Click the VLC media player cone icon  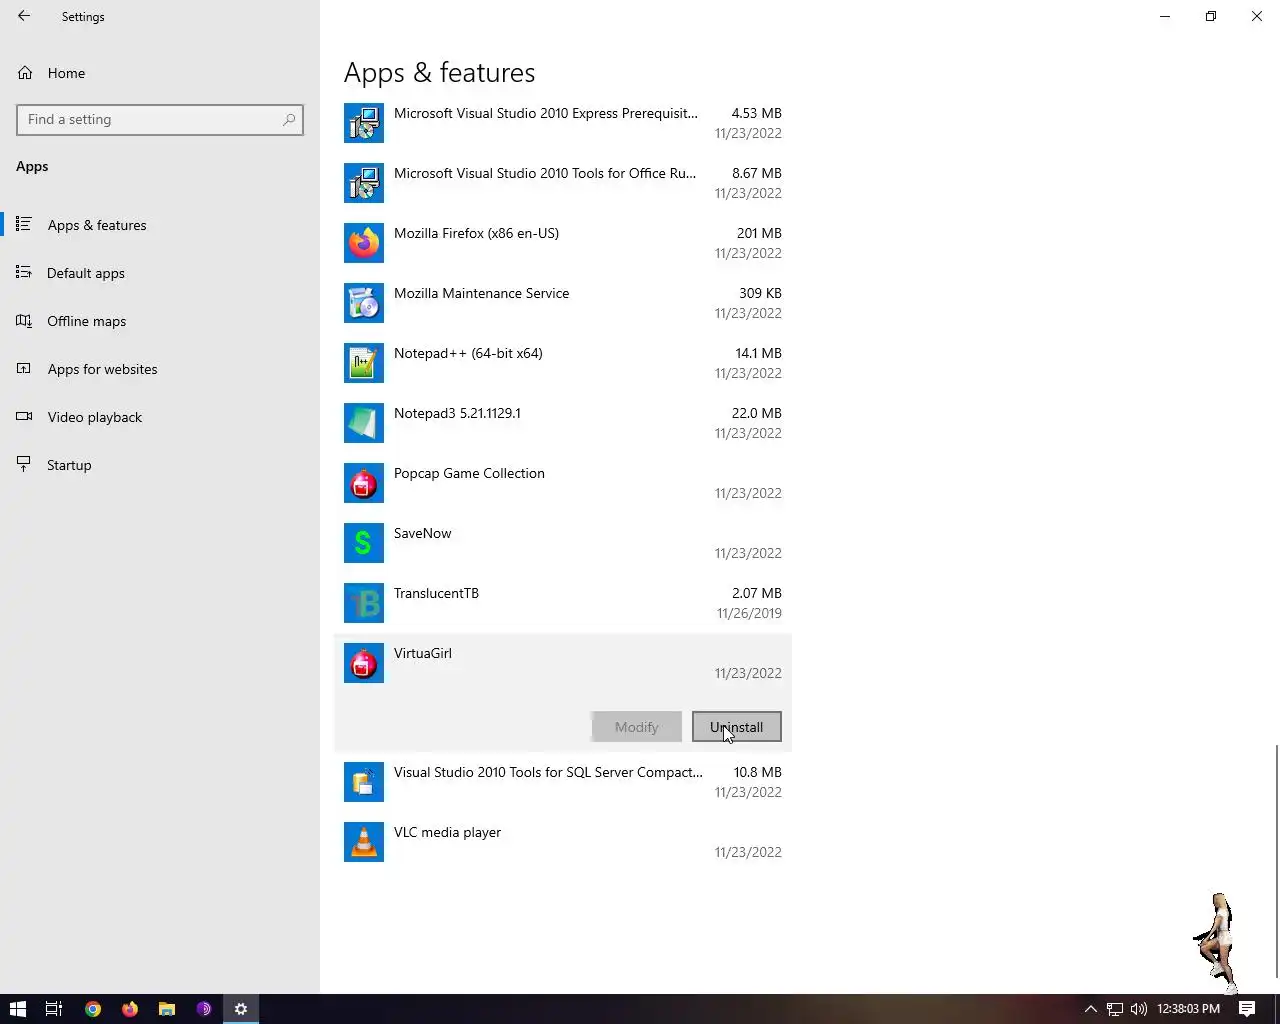point(364,842)
